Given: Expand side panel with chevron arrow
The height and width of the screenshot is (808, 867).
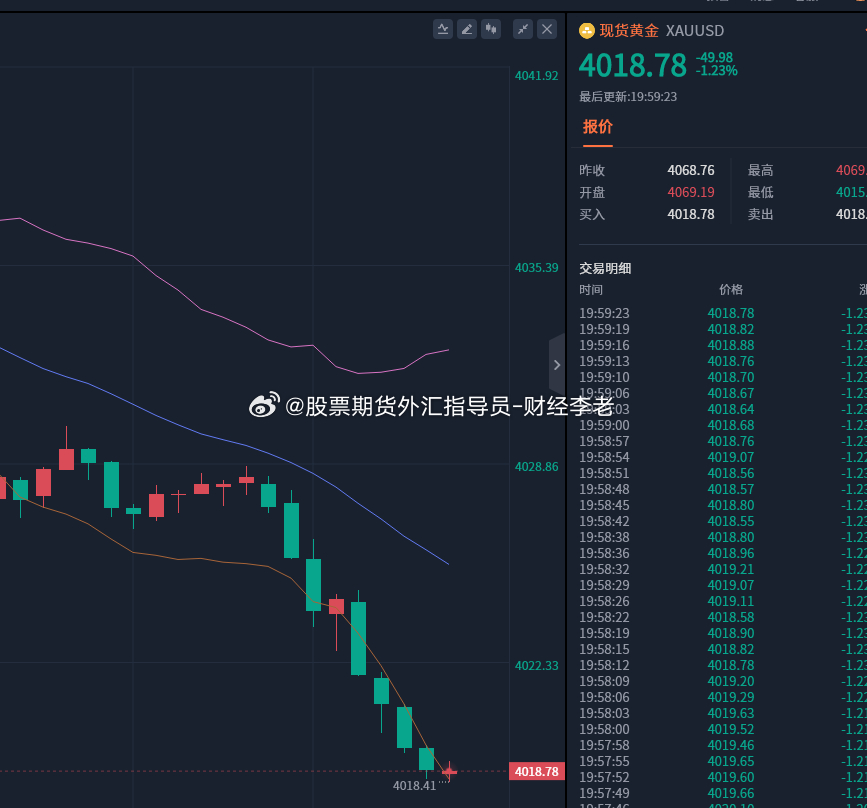Looking at the screenshot, I should pos(557,365).
